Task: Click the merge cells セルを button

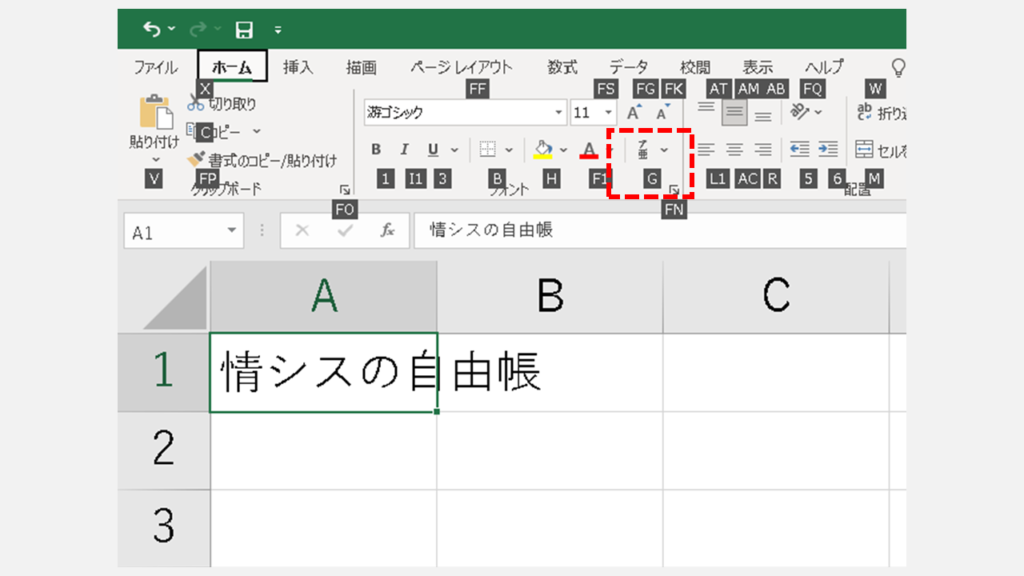Action: pos(880,150)
